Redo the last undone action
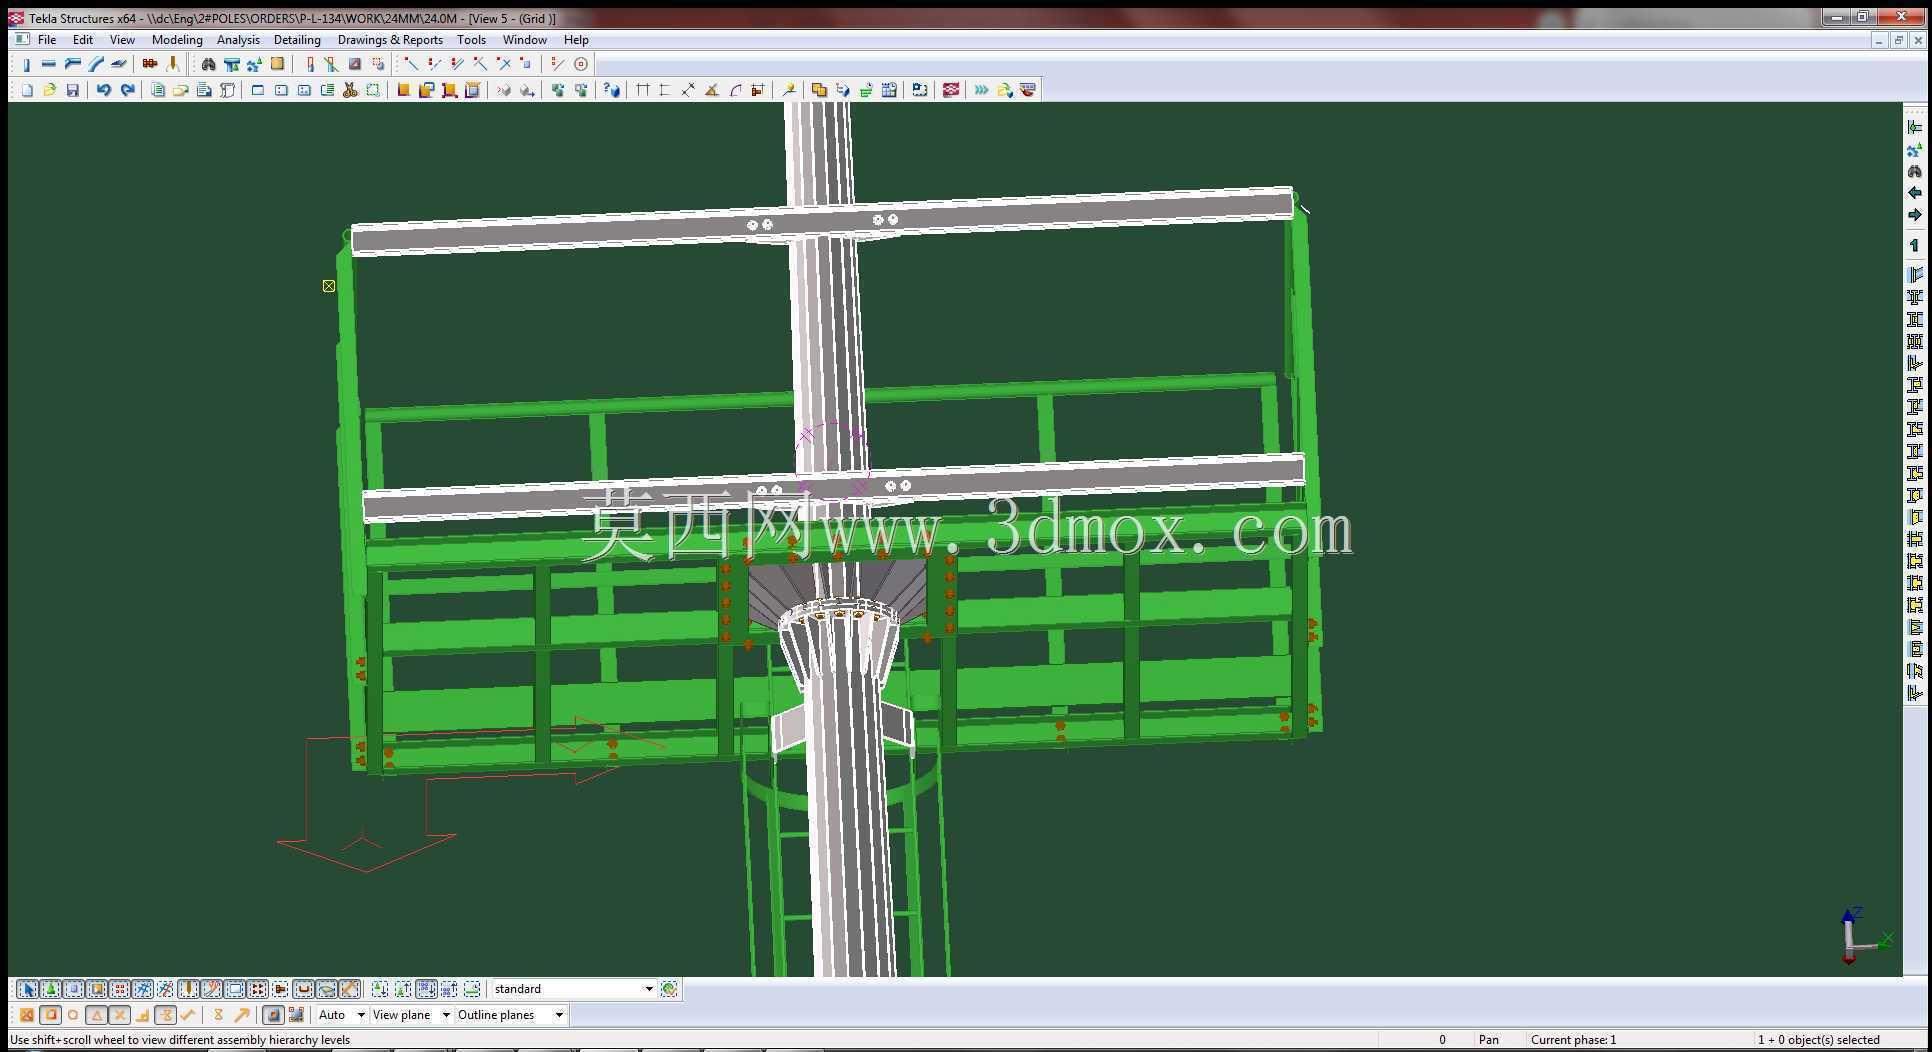 (x=127, y=90)
